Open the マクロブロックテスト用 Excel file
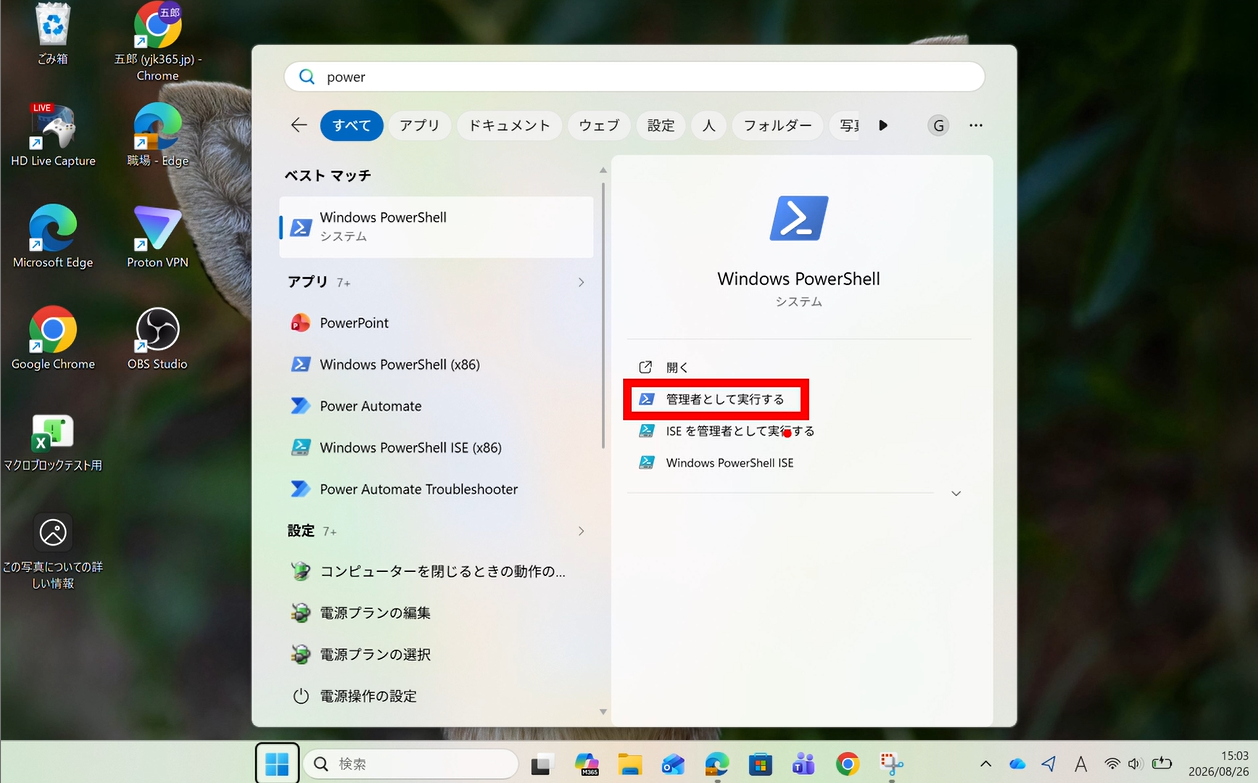1258x783 pixels. (x=53, y=442)
